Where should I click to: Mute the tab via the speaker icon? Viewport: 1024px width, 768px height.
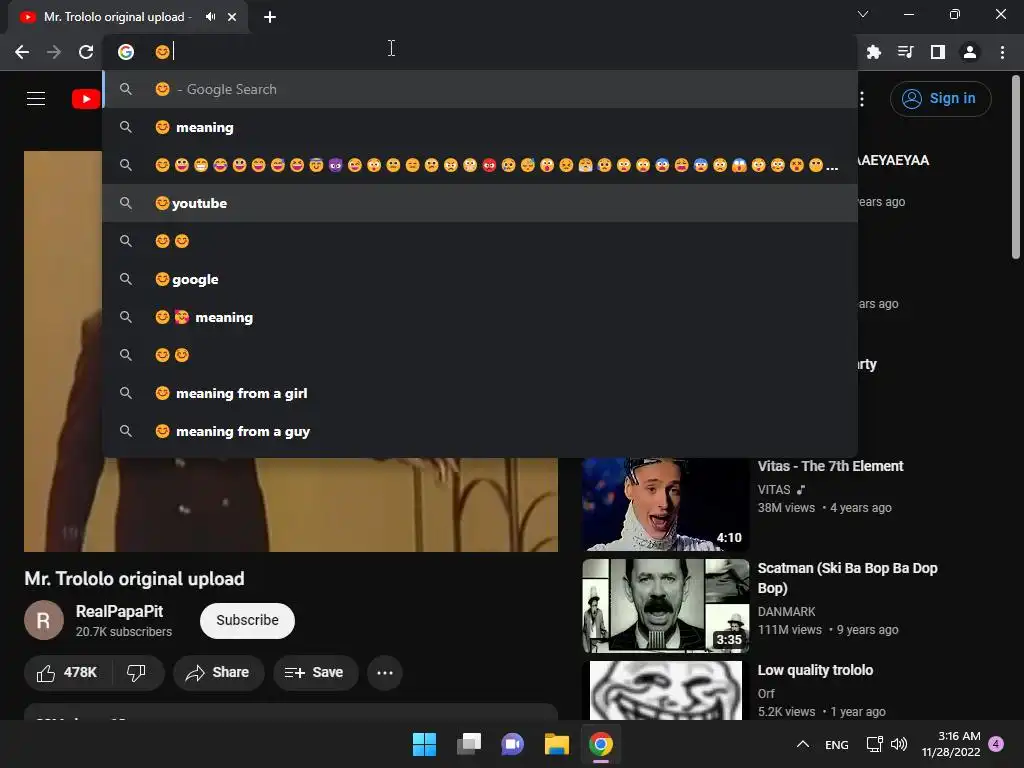click(210, 17)
